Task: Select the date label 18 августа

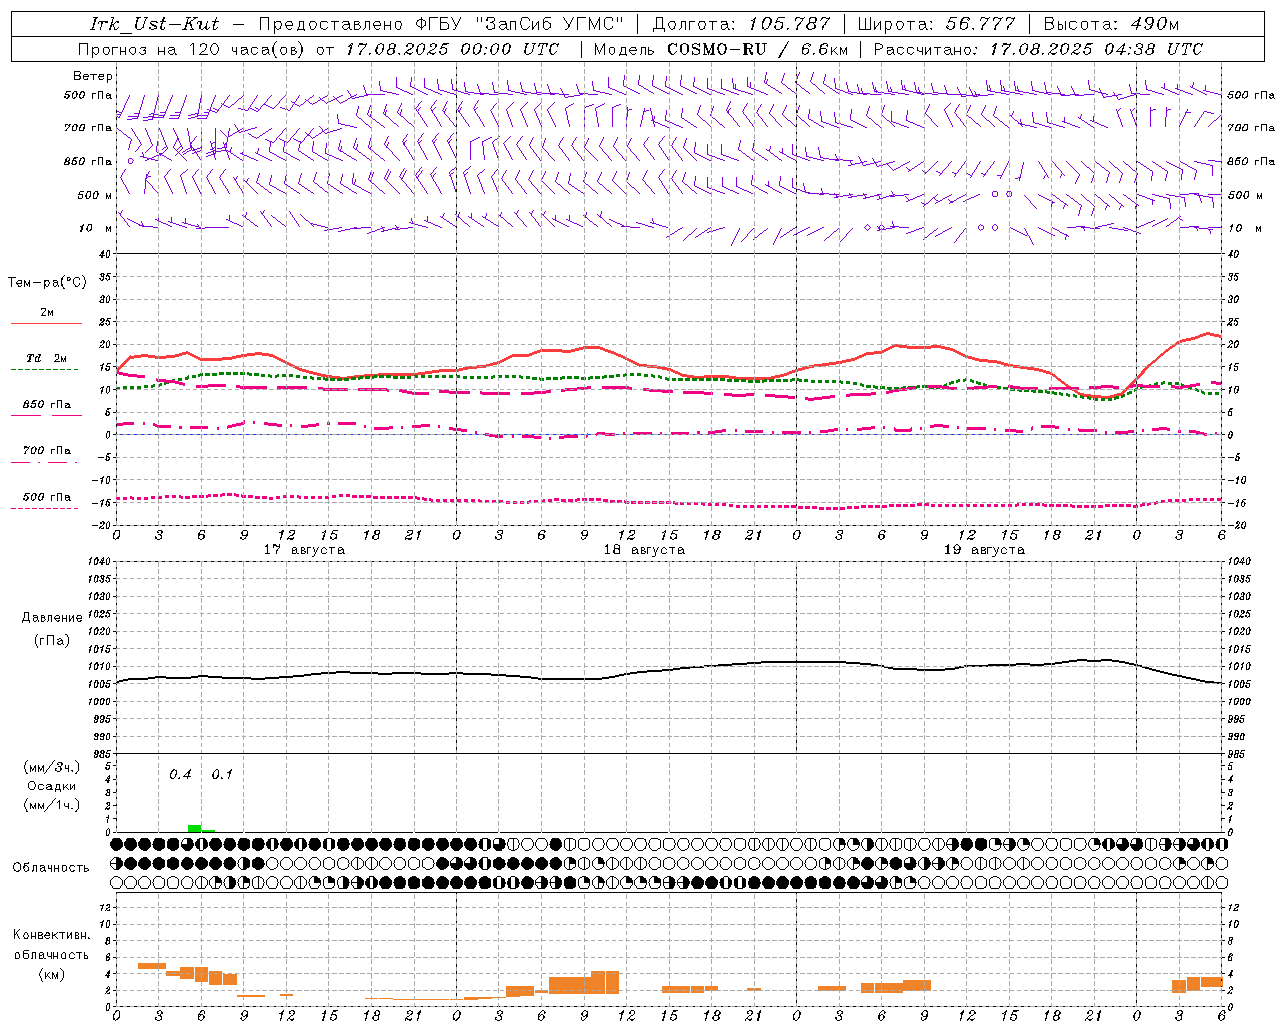Action: pos(644,550)
